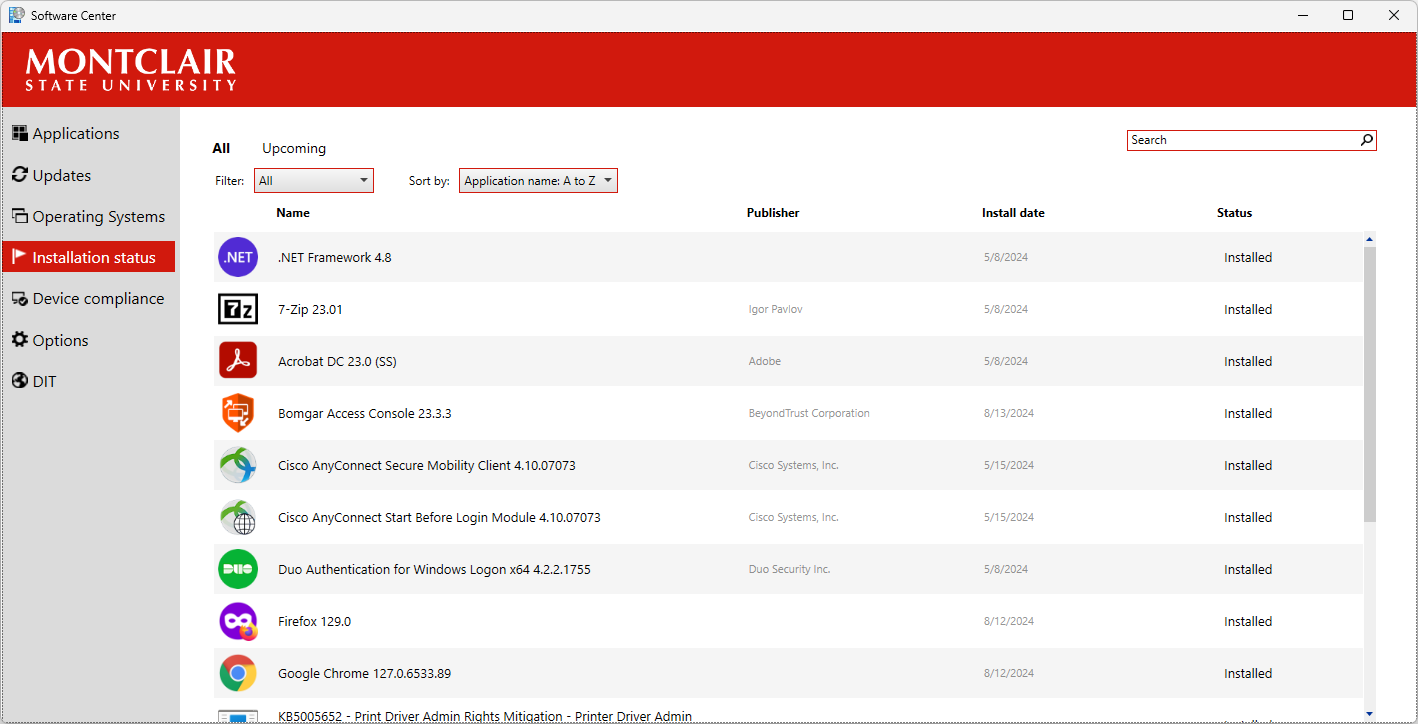The width and height of the screenshot is (1418, 724).
Task: Click inside the Search field
Action: (x=1240, y=139)
